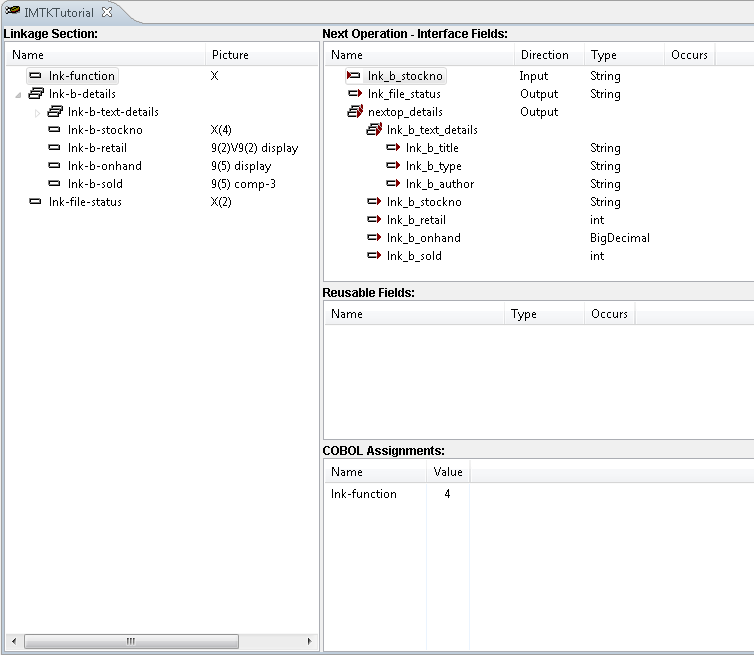Viewport: 754px width, 655px height.
Task: Expand the lnk-b-text-details tree node
Action: pos(37,113)
